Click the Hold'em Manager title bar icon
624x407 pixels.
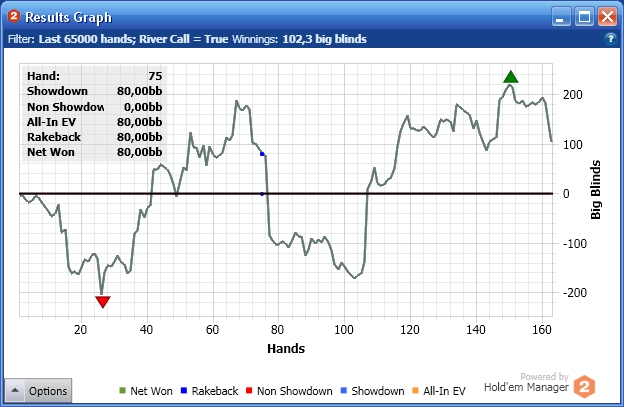point(14,16)
